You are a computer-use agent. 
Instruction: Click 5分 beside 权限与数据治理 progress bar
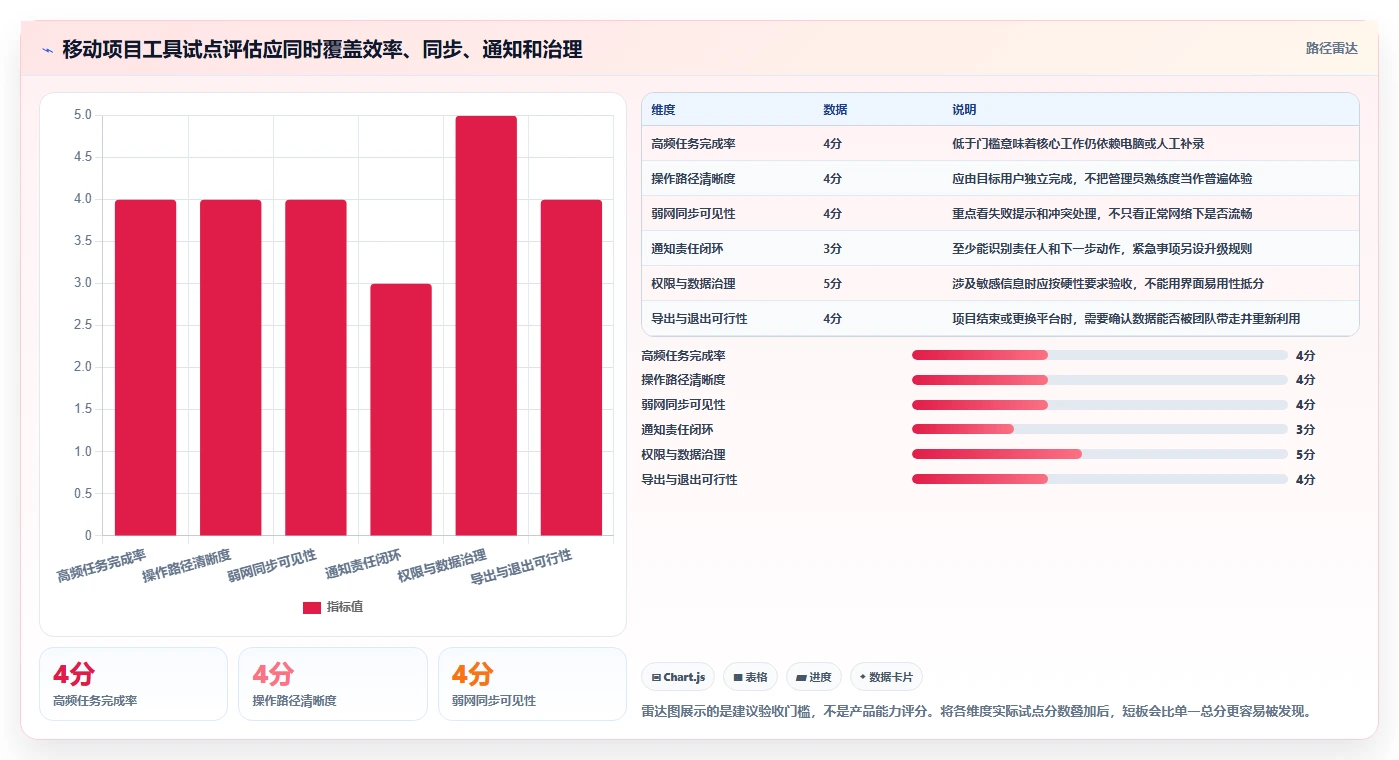(x=1305, y=455)
